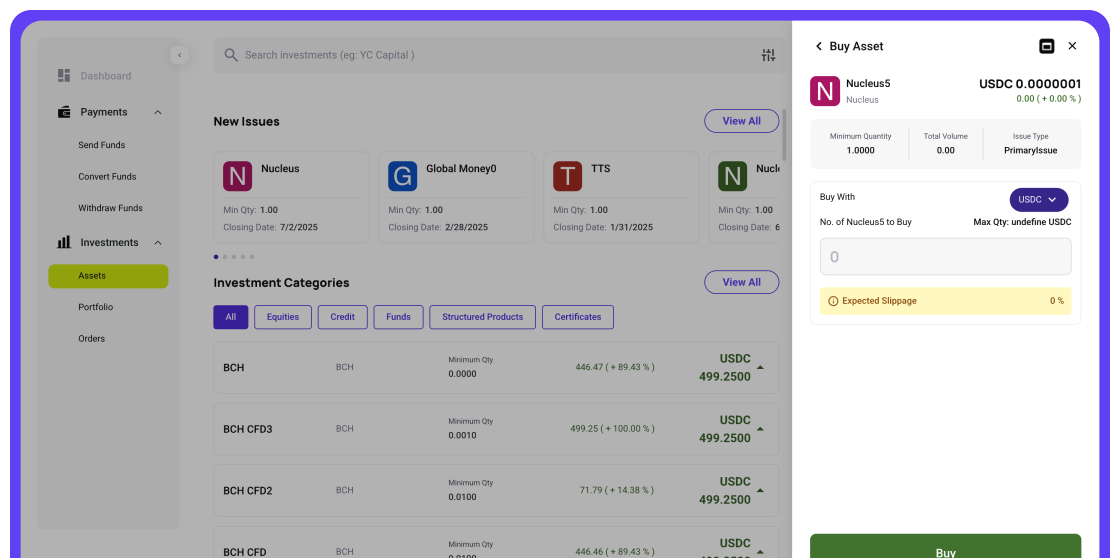Click the page vertical scrollbar

pos(784,135)
